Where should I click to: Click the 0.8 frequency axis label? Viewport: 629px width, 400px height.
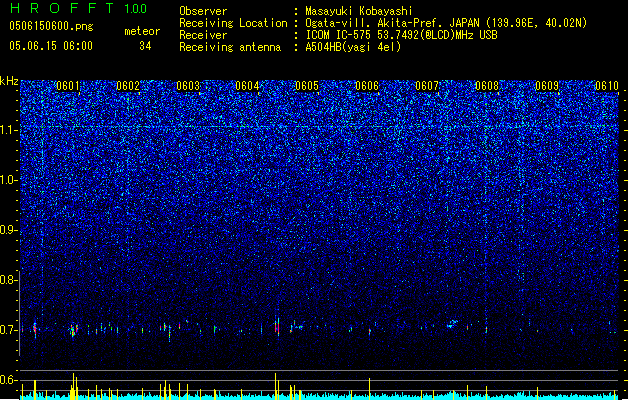pyautogui.click(x=7, y=280)
